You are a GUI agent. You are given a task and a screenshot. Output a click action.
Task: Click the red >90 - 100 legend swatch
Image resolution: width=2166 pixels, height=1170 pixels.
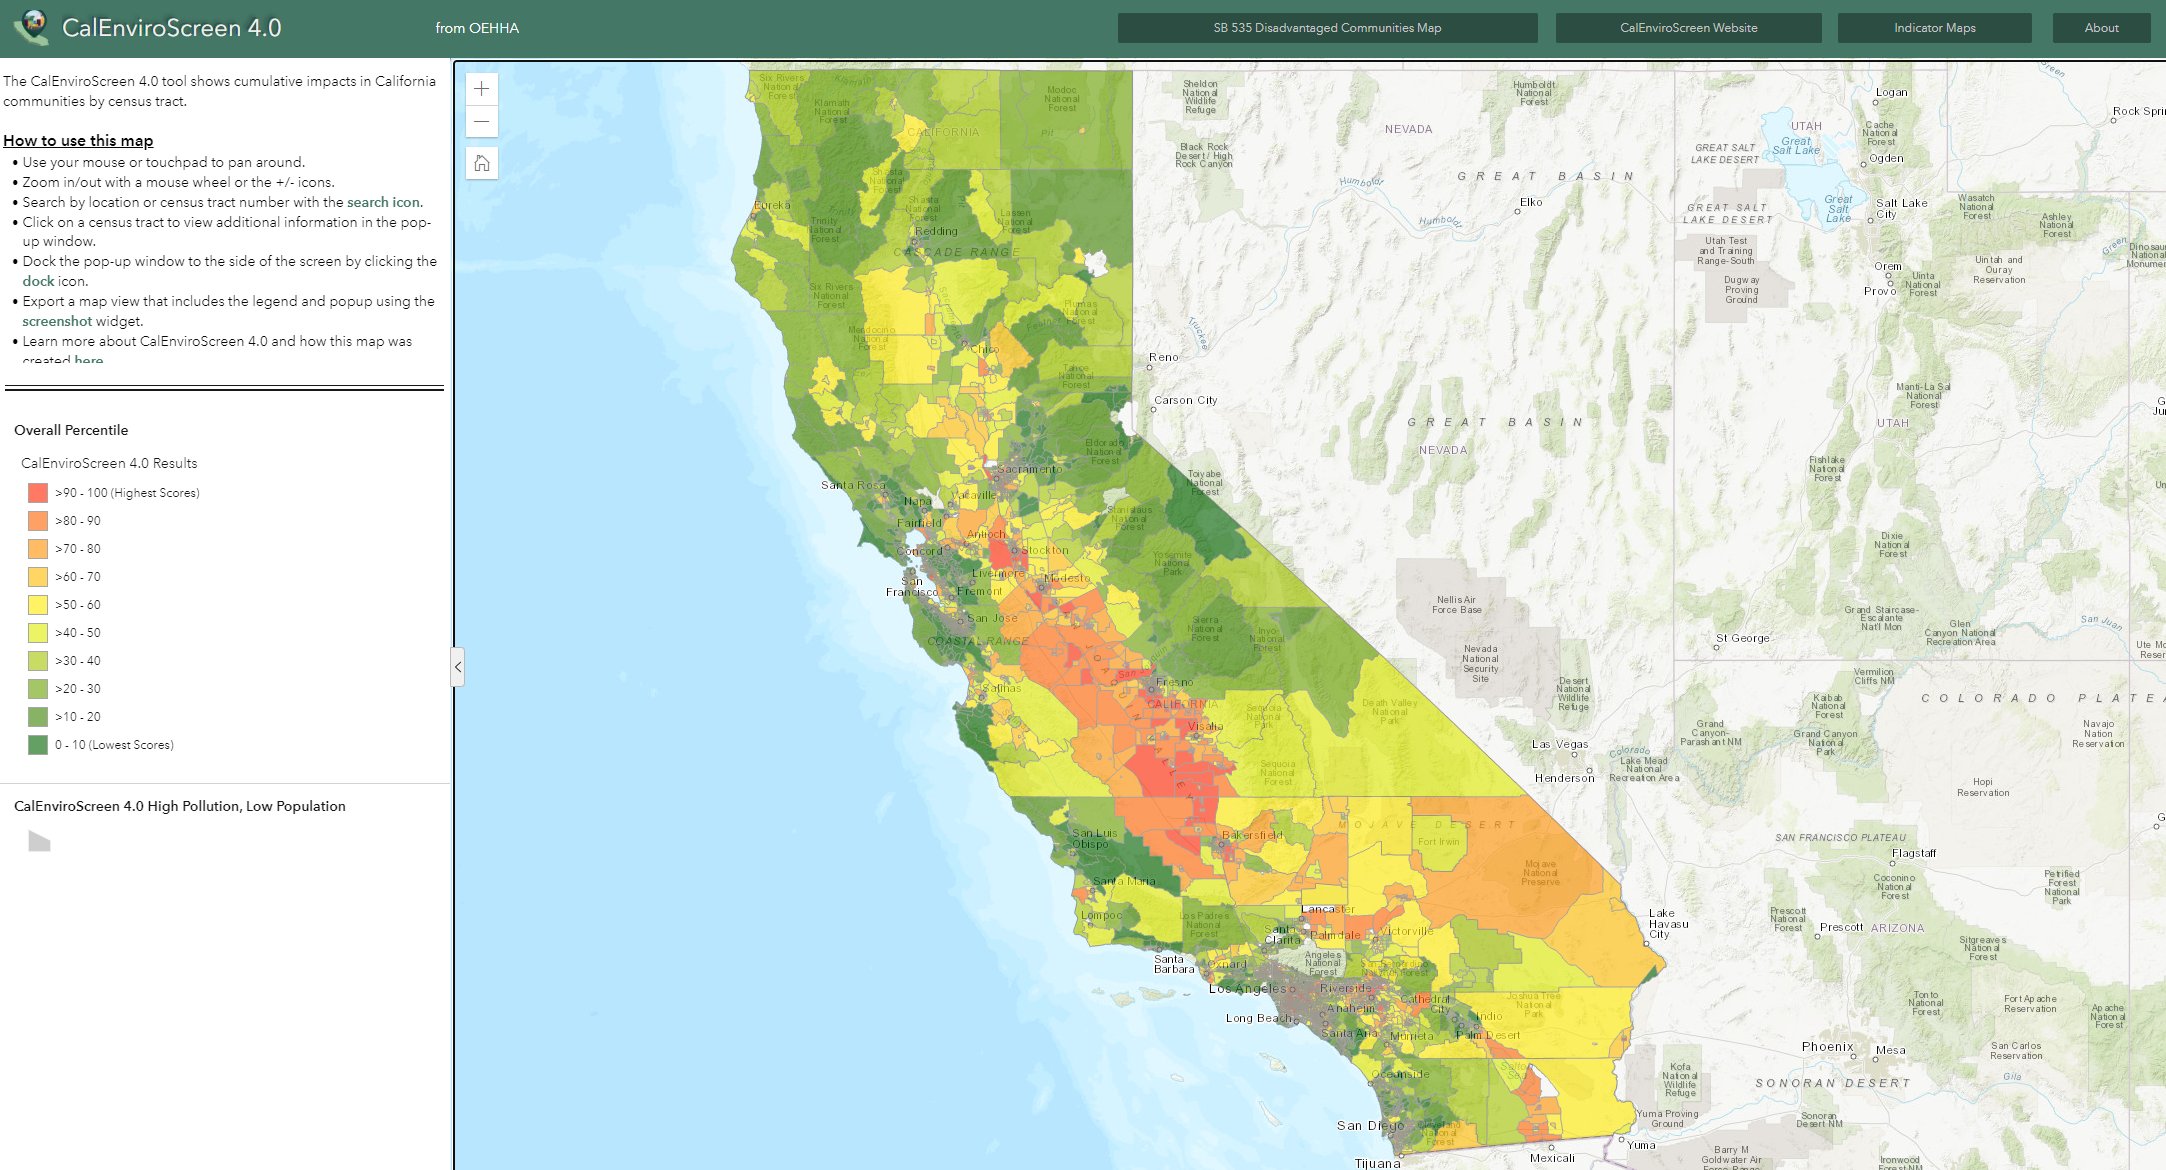(x=38, y=493)
